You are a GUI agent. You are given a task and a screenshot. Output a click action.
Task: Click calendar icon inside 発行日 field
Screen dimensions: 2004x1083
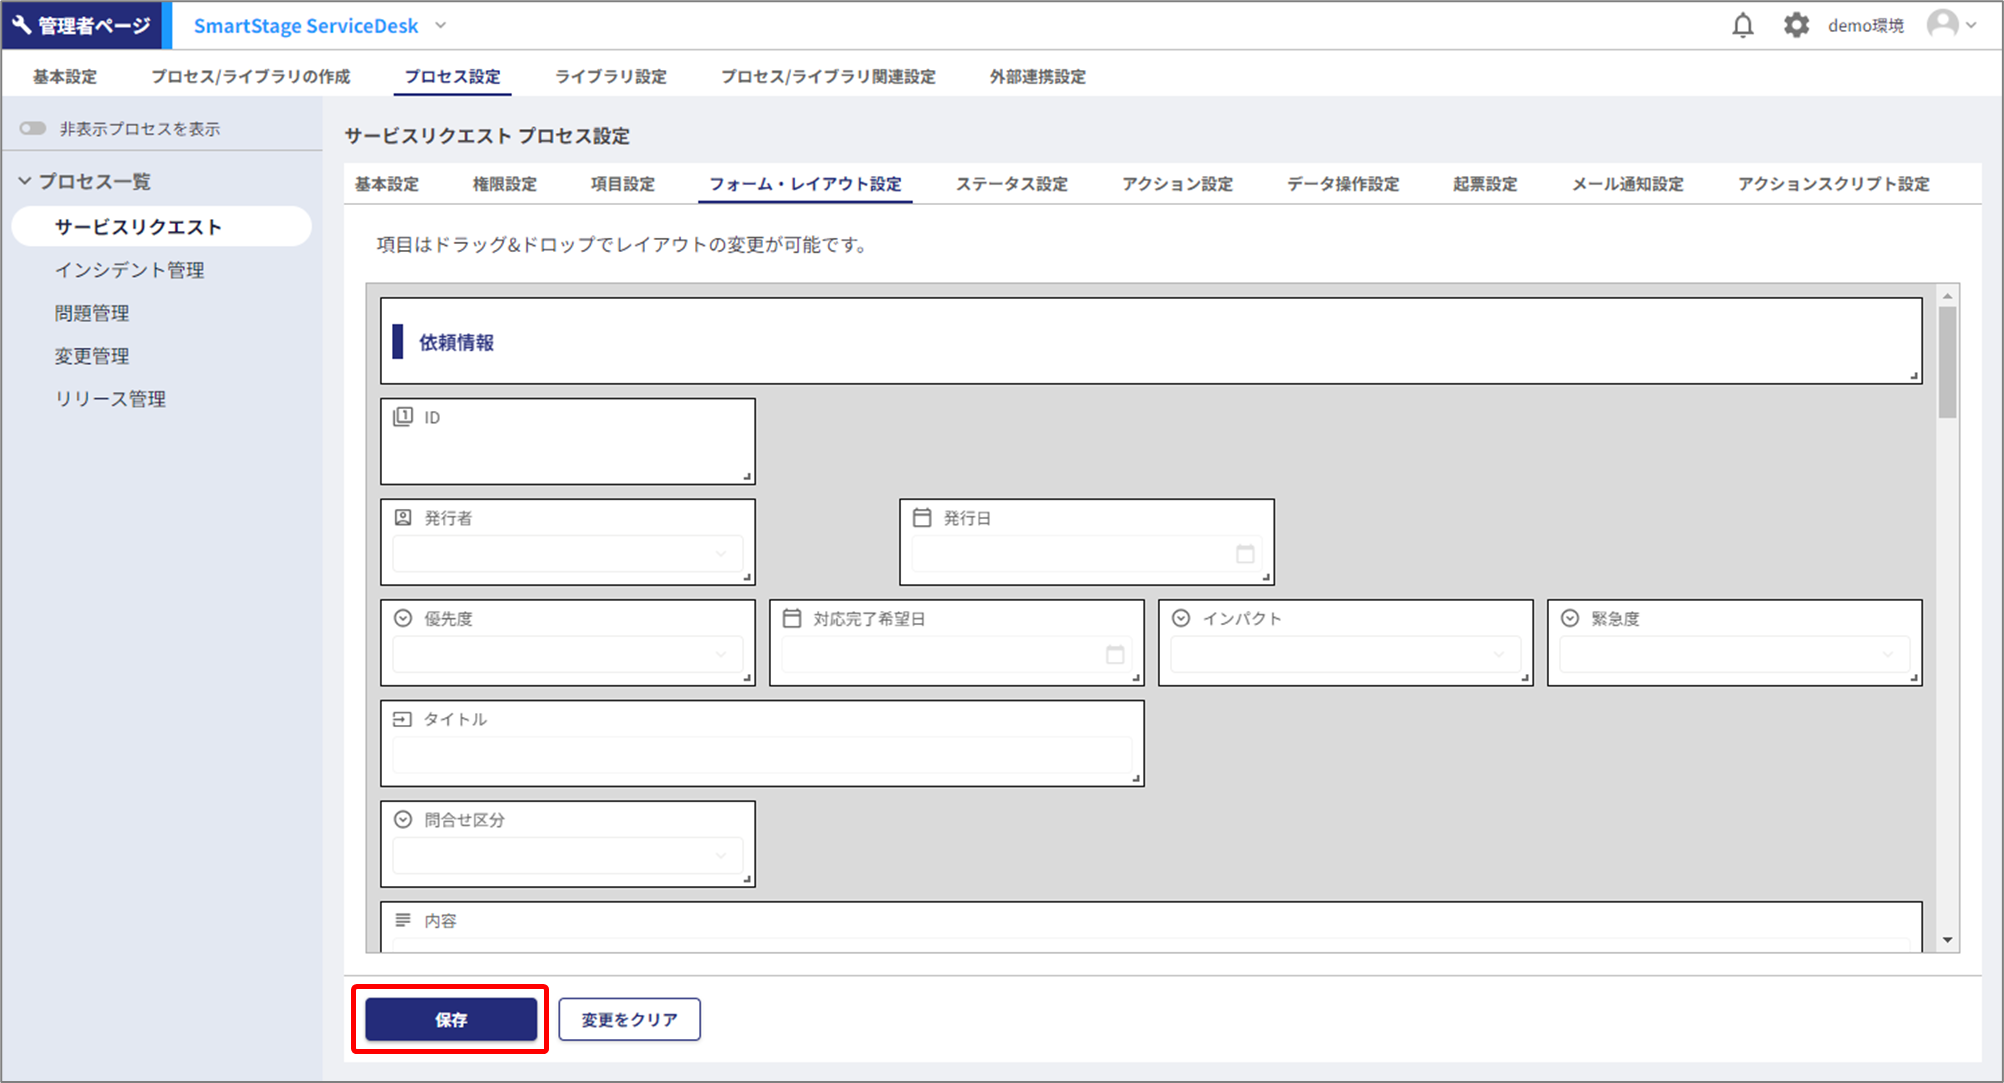(x=1245, y=554)
